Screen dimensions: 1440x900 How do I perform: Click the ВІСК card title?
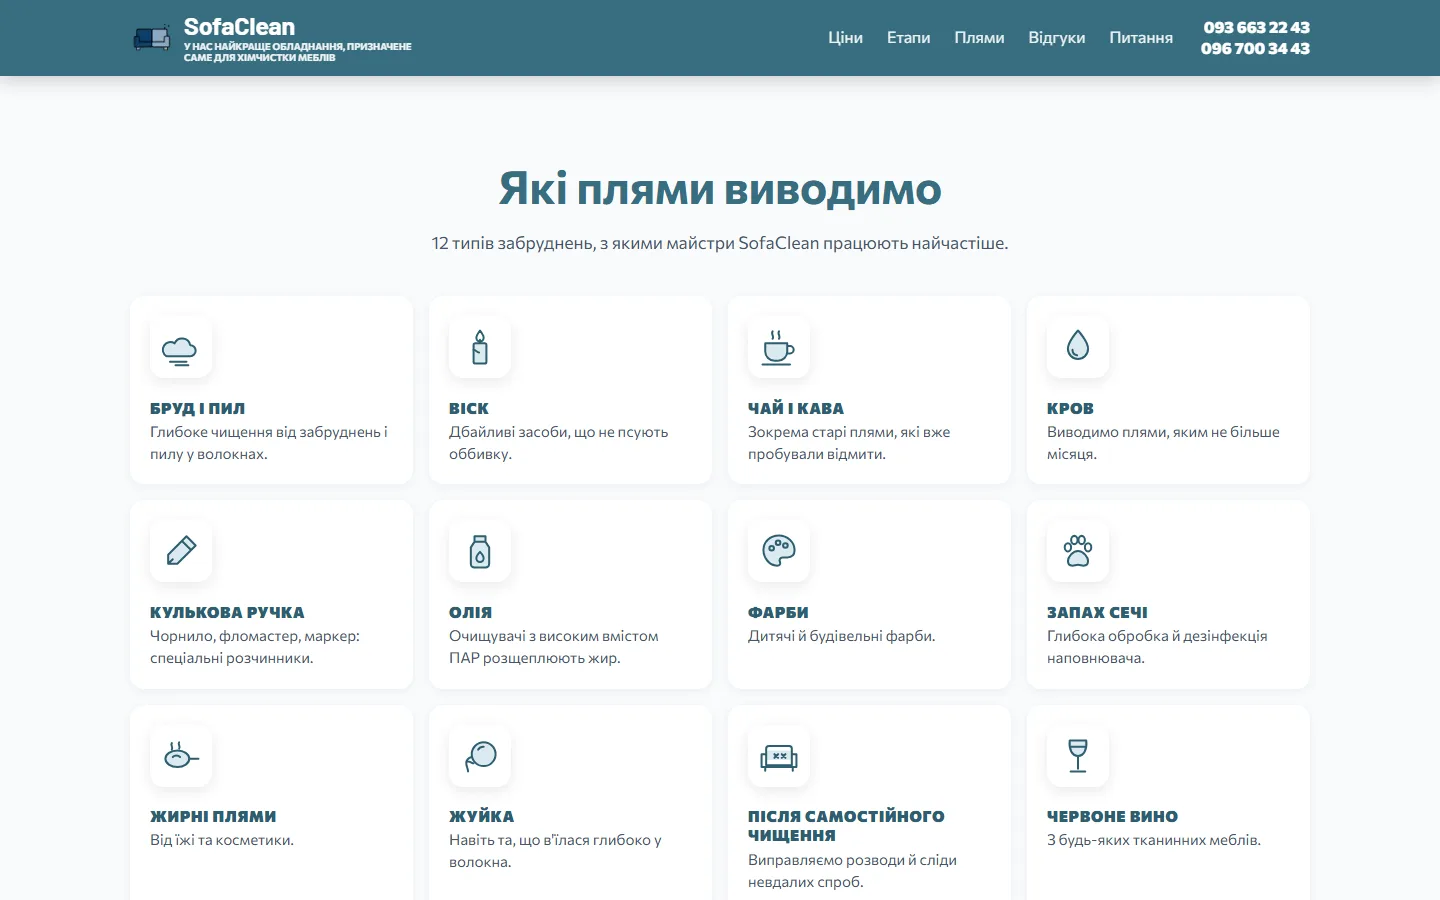click(x=469, y=408)
